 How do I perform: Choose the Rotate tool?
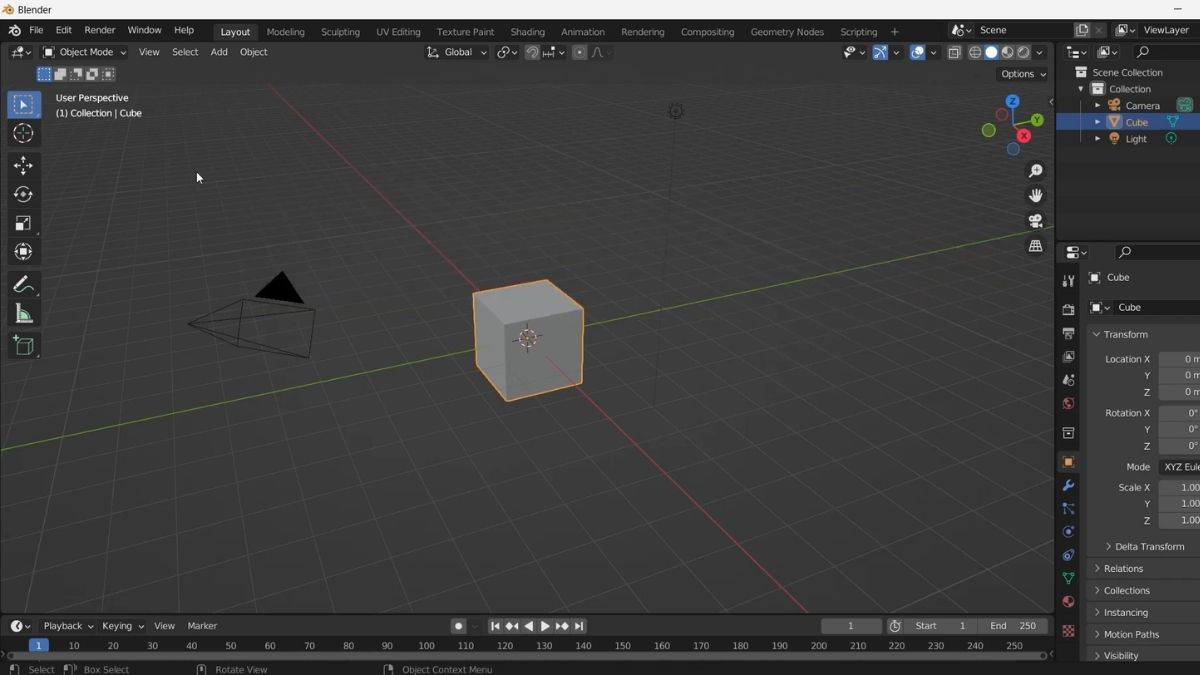click(x=24, y=194)
